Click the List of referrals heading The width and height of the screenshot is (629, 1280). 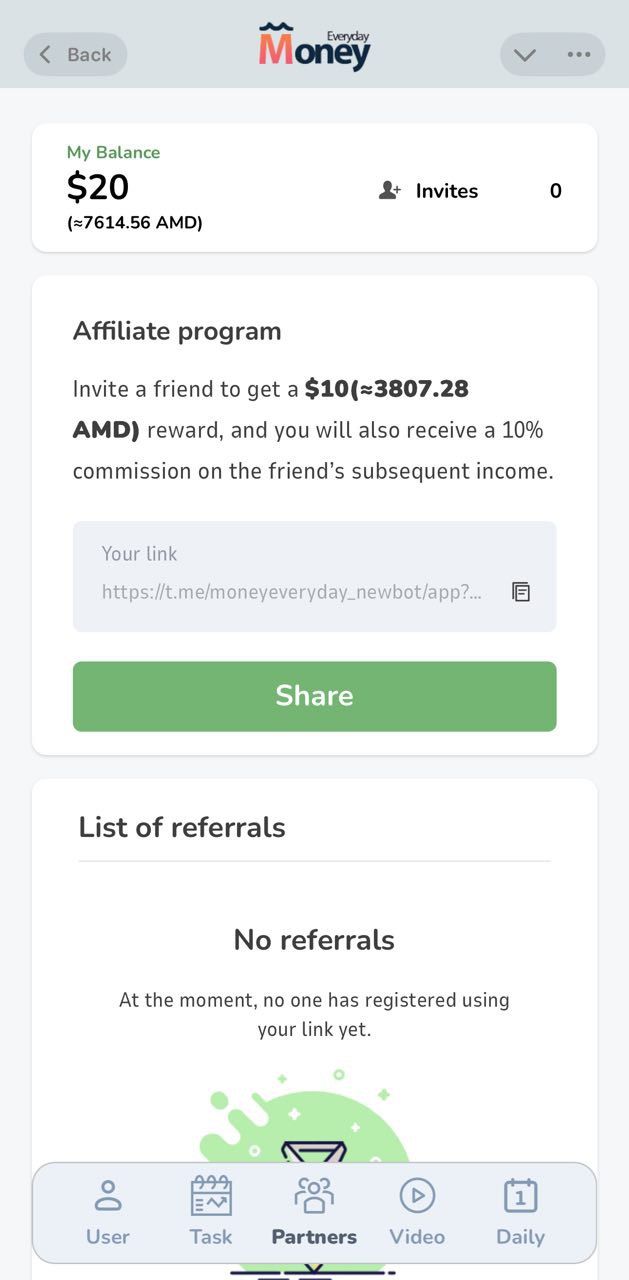[x=182, y=827]
